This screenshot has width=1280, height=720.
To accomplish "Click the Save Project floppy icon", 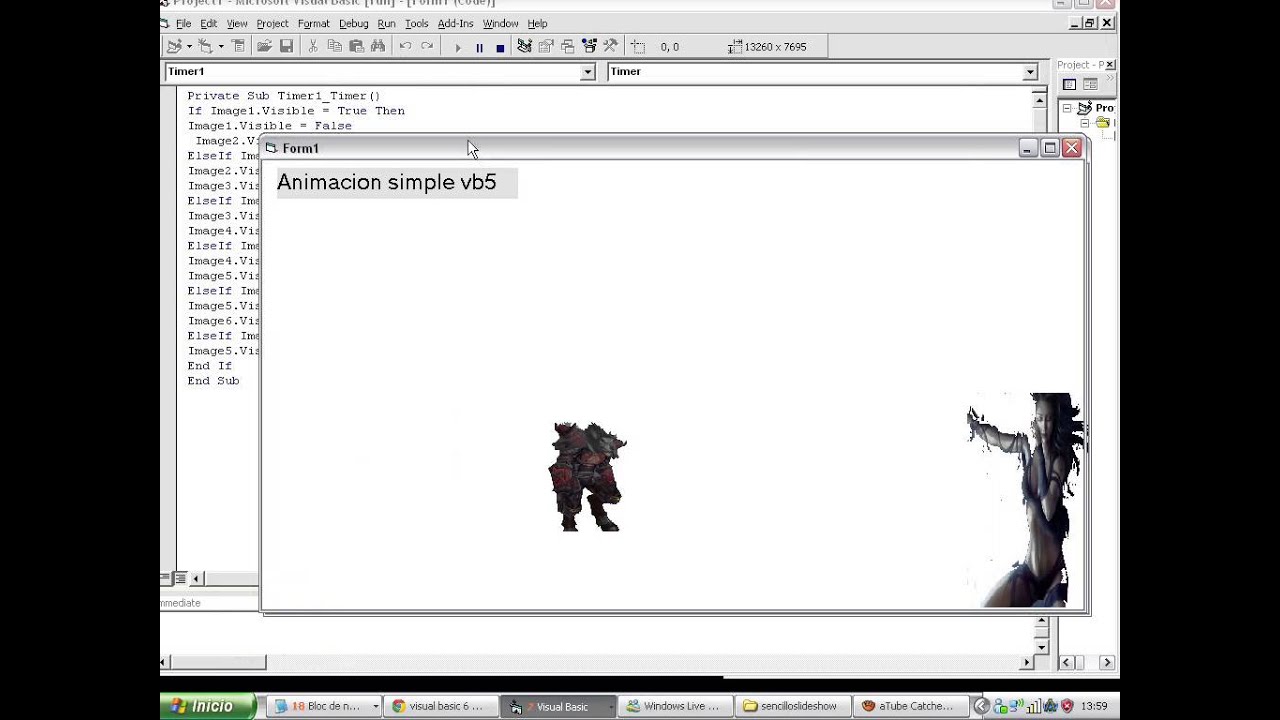I will point(286,46).
